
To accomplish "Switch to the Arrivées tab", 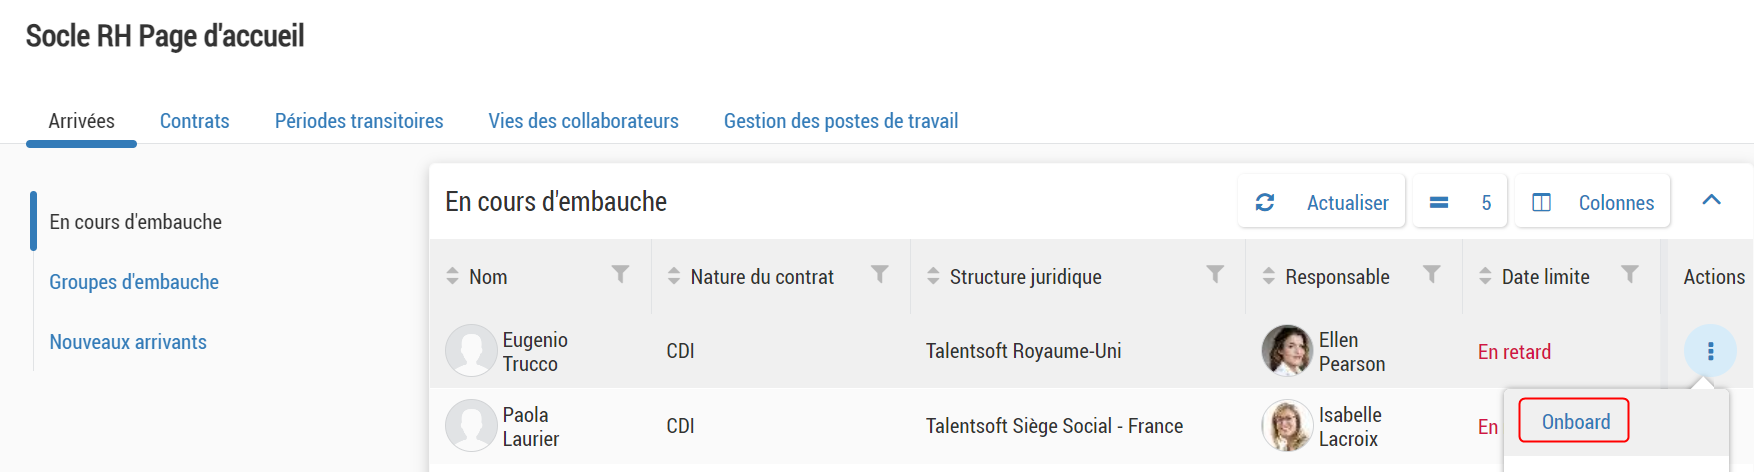I will [81, 121].
